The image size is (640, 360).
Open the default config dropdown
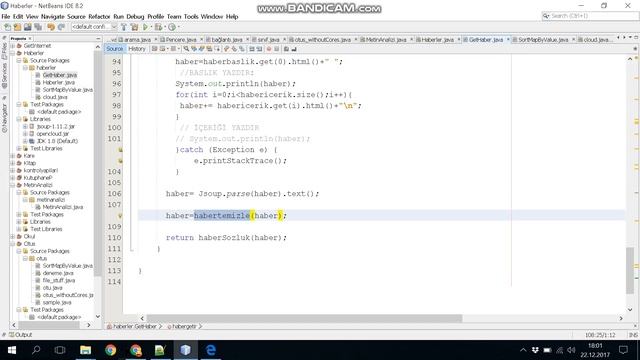(x=94, y=27)
